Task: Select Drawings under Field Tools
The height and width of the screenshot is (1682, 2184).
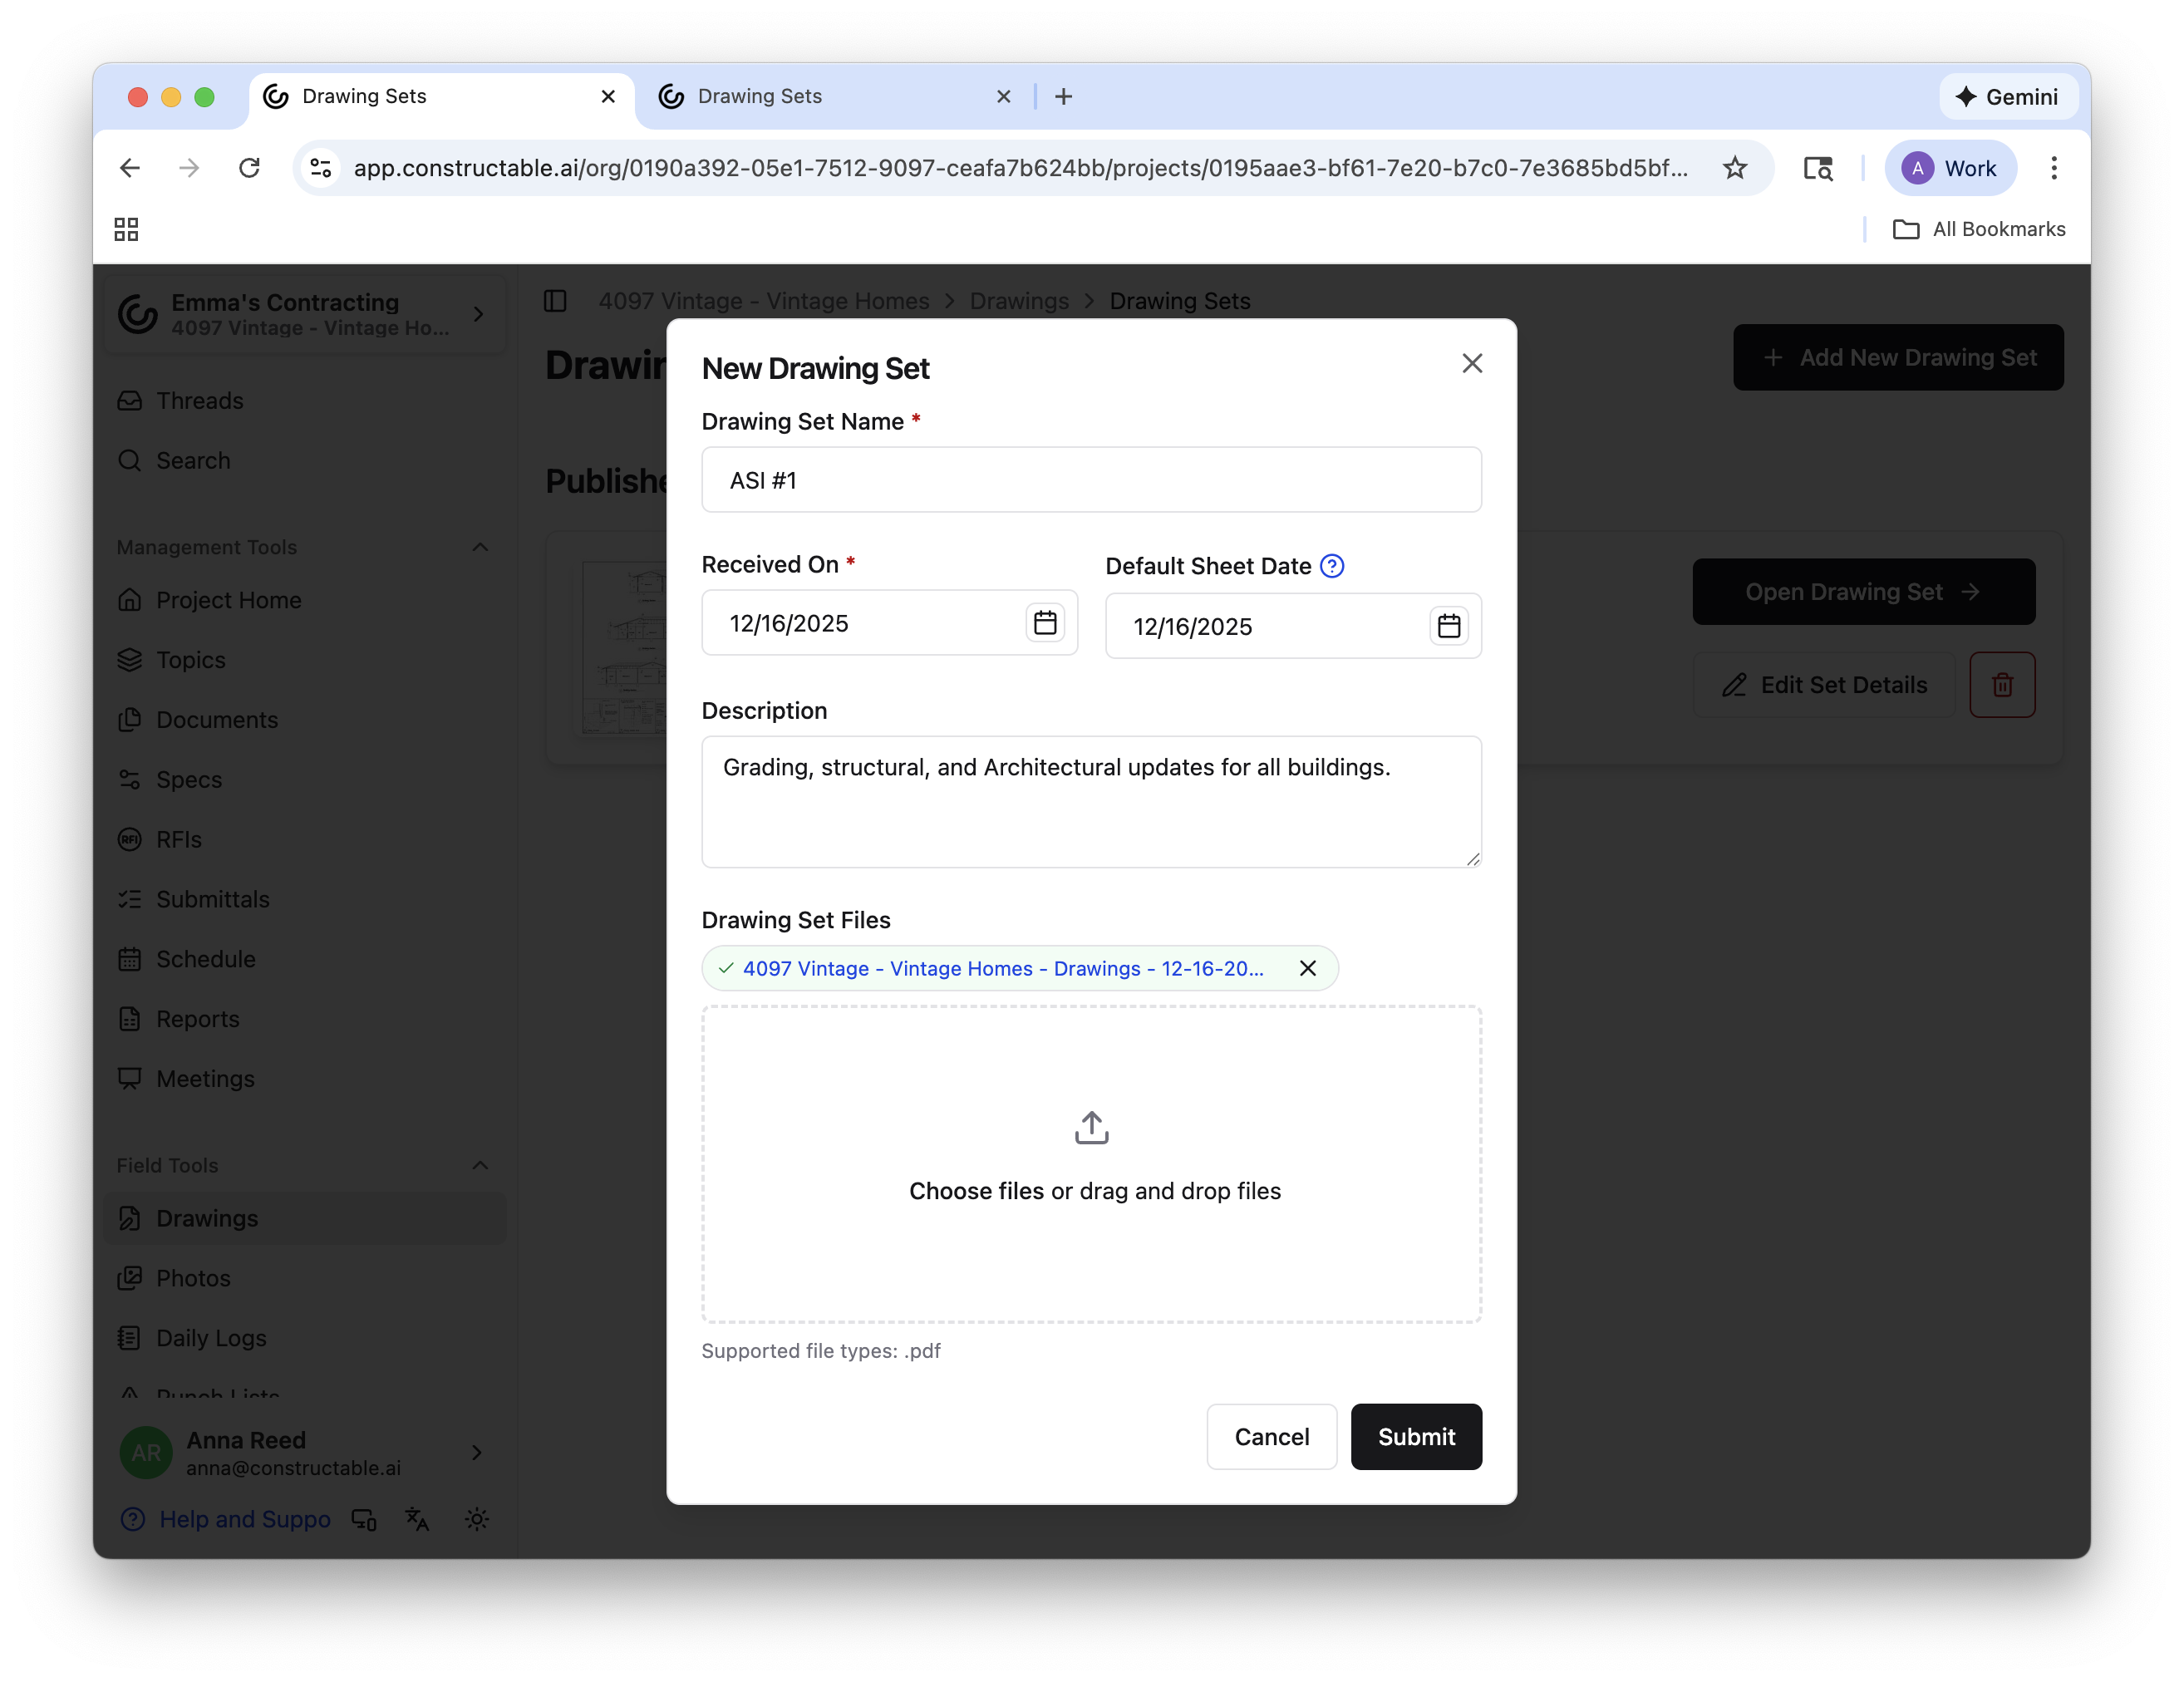Action: pos(305,1219)
